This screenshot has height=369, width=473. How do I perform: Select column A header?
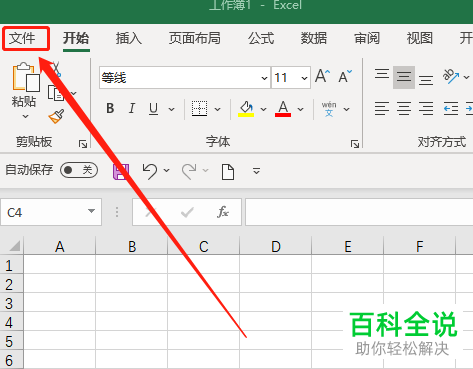(60, 246)
